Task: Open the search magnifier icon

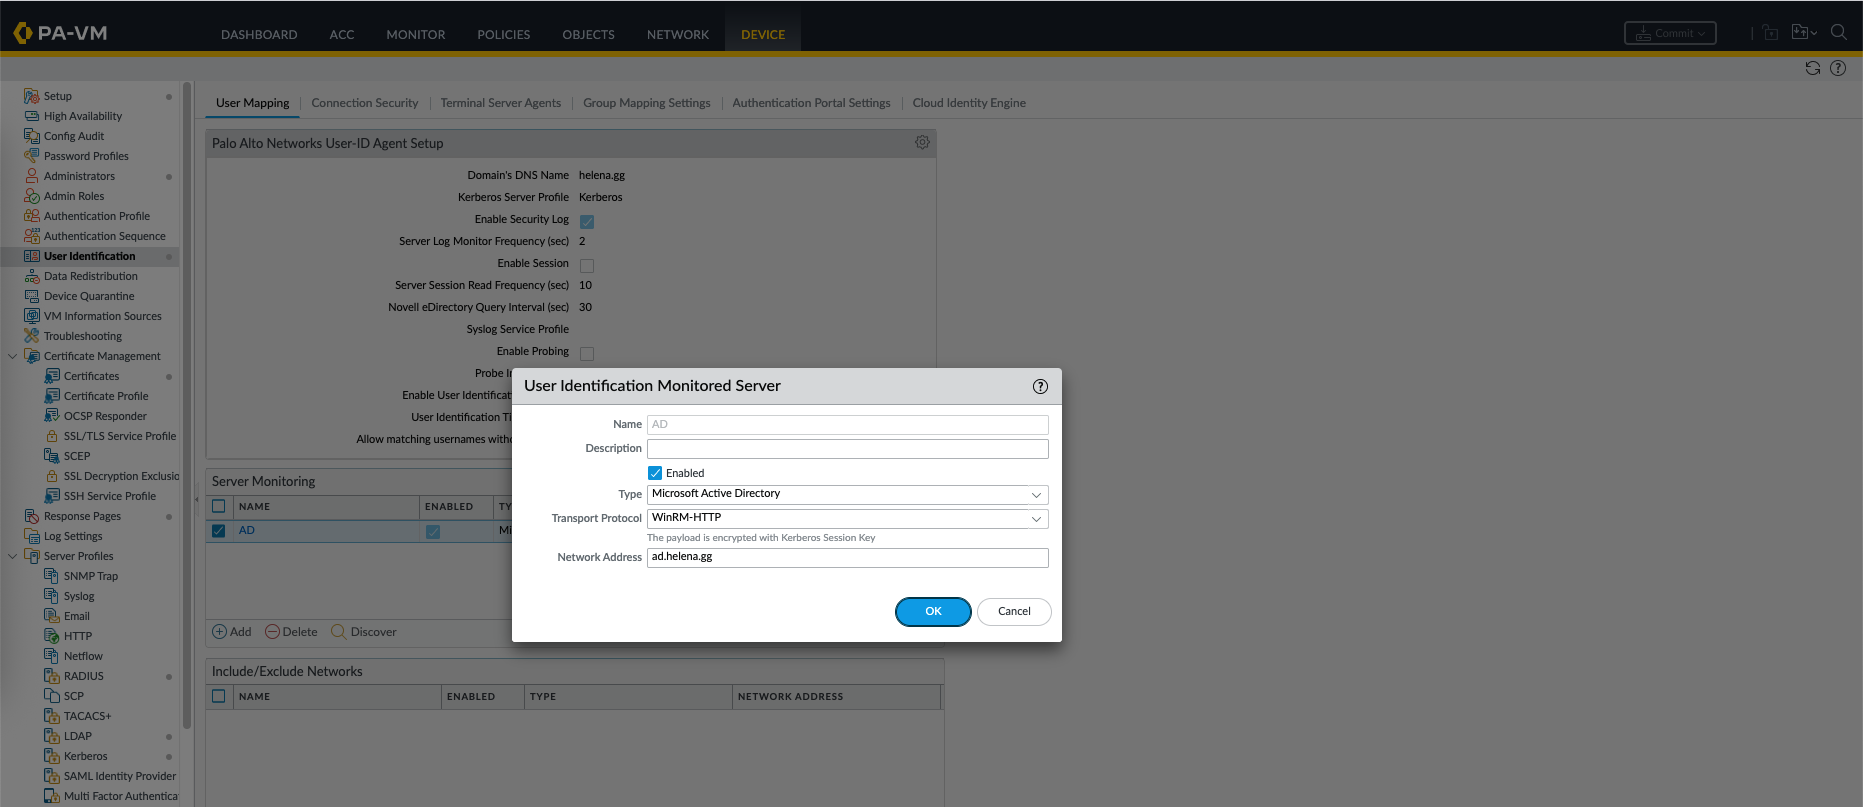Action: [1838, 32]
